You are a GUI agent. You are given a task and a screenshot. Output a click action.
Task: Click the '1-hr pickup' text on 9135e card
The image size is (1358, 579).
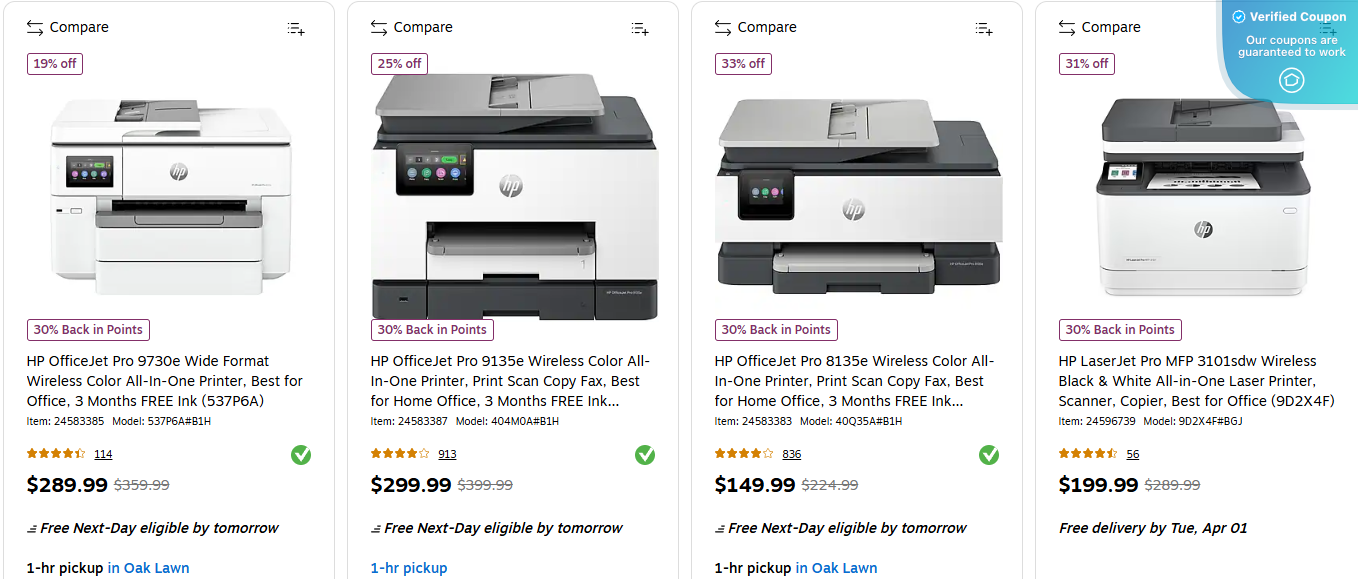pyautogui.click(x=409, y=567)
